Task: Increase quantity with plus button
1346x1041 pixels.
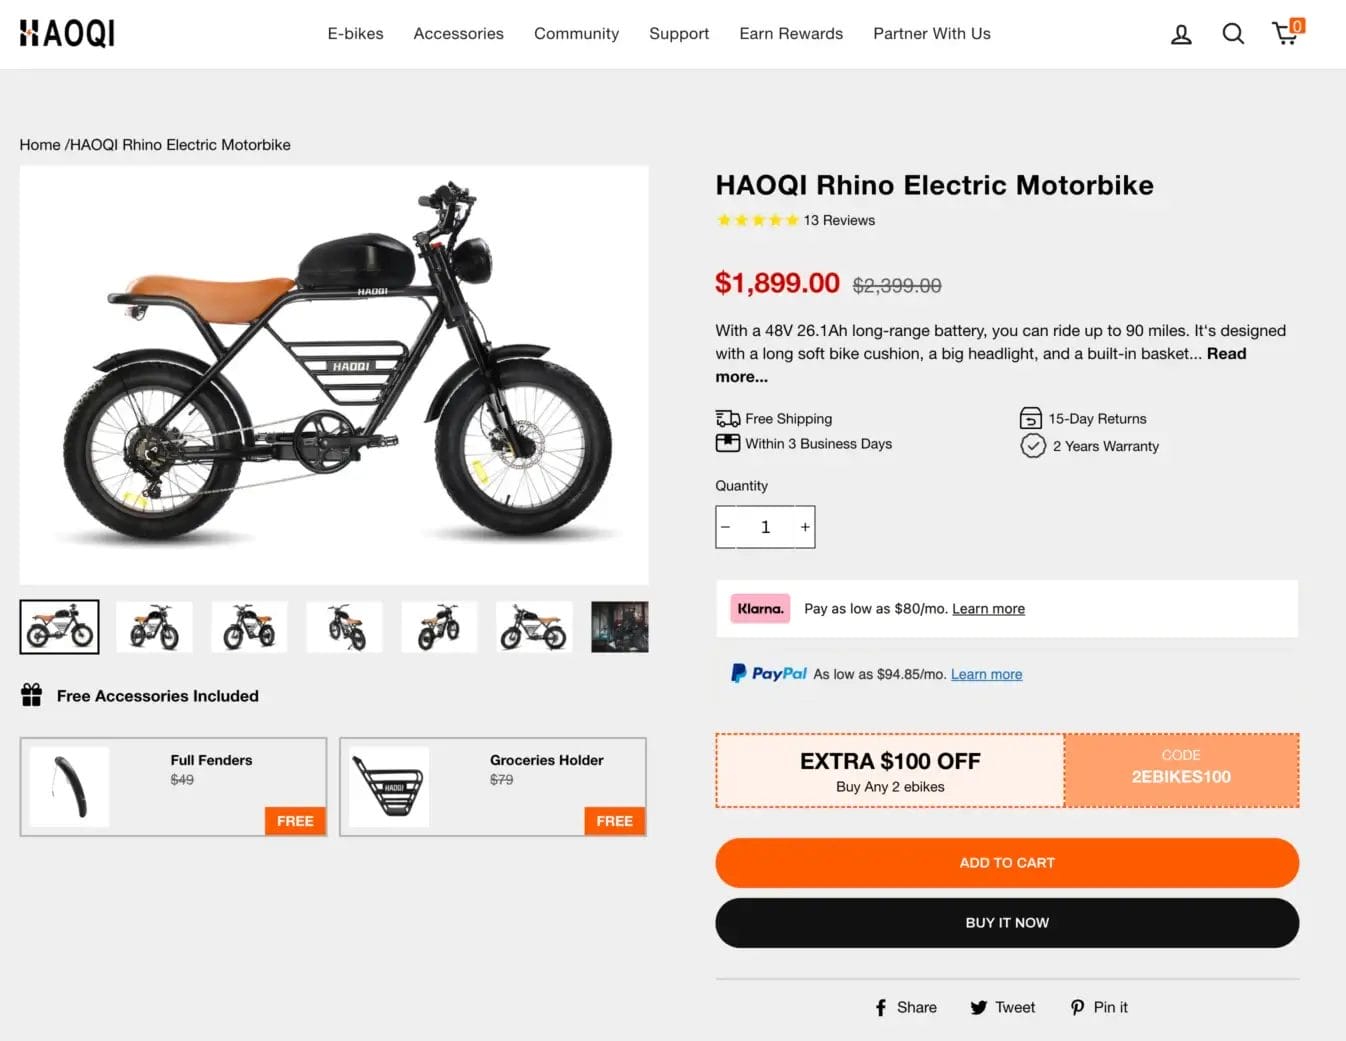Action: [805, 527]
